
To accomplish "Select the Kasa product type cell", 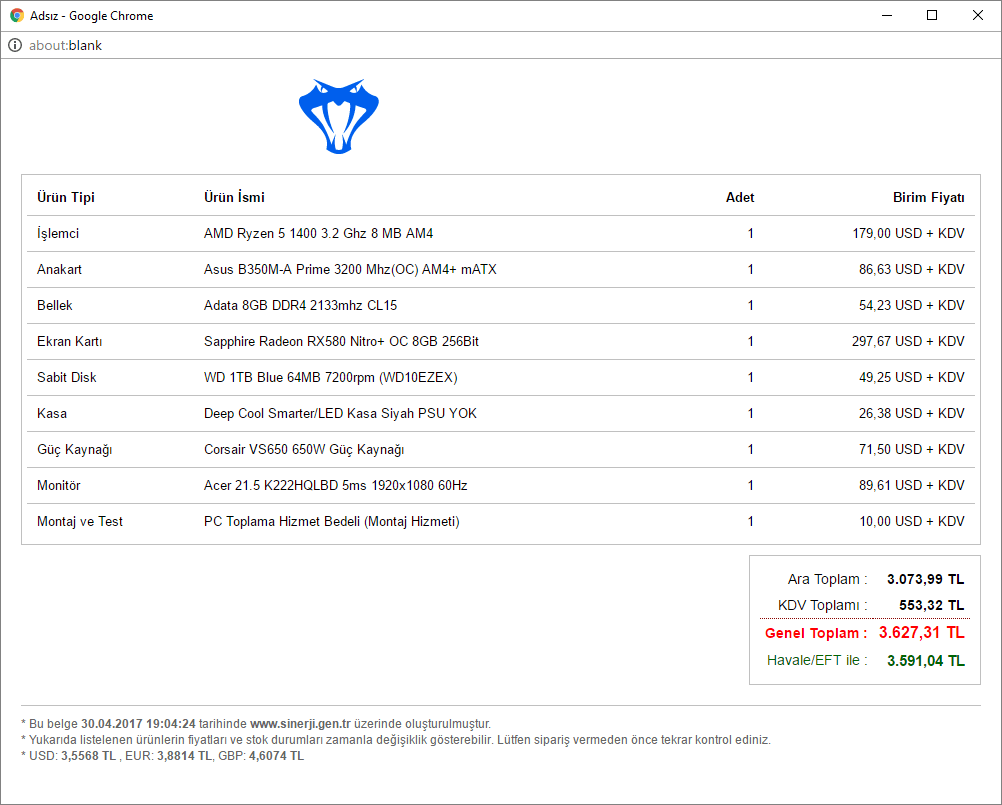I will 52,413.
